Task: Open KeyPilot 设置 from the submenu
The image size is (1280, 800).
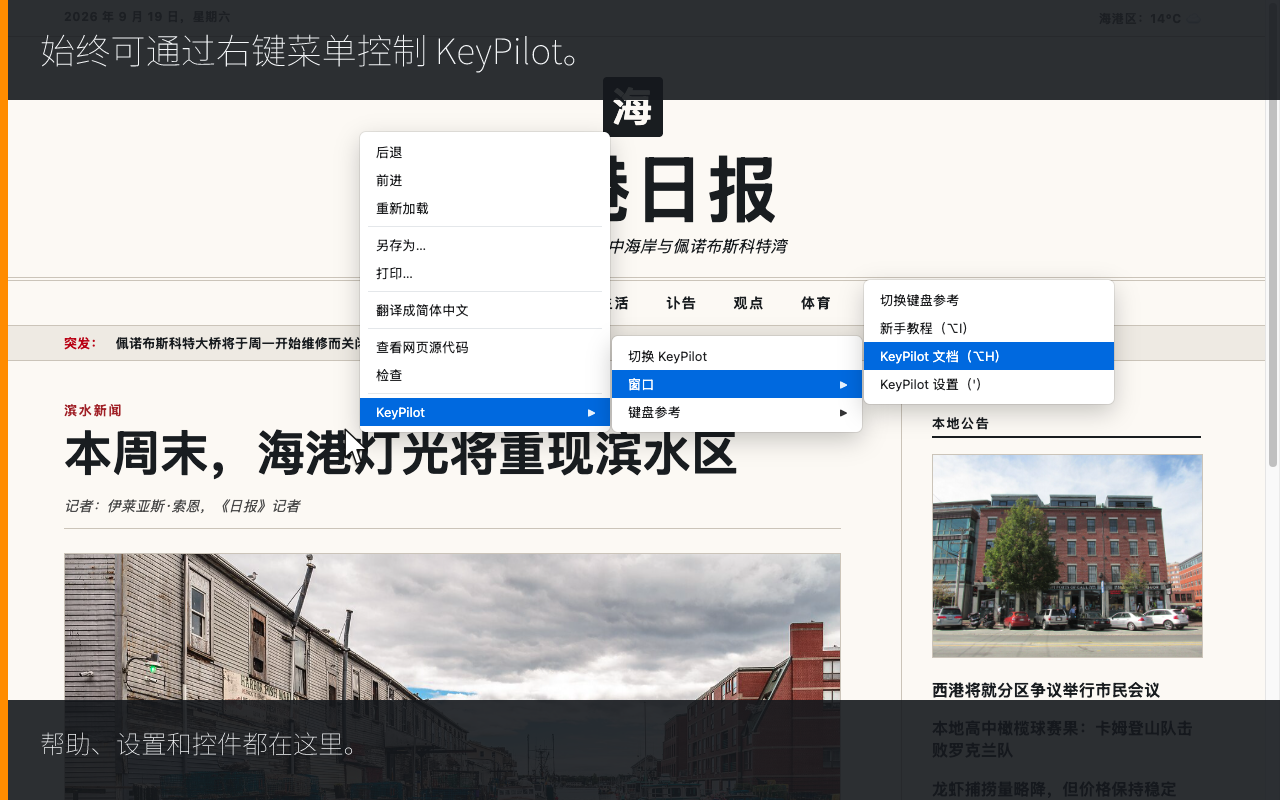Action: coord(989,385)
